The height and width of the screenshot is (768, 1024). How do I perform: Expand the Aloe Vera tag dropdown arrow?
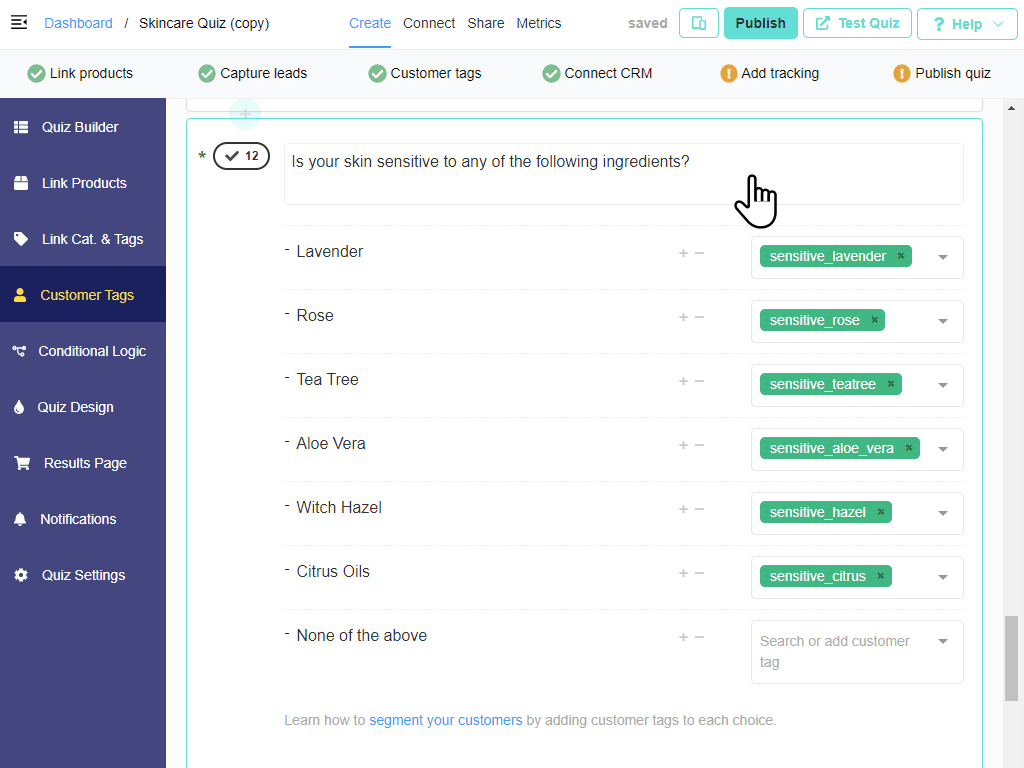point(943,449)
